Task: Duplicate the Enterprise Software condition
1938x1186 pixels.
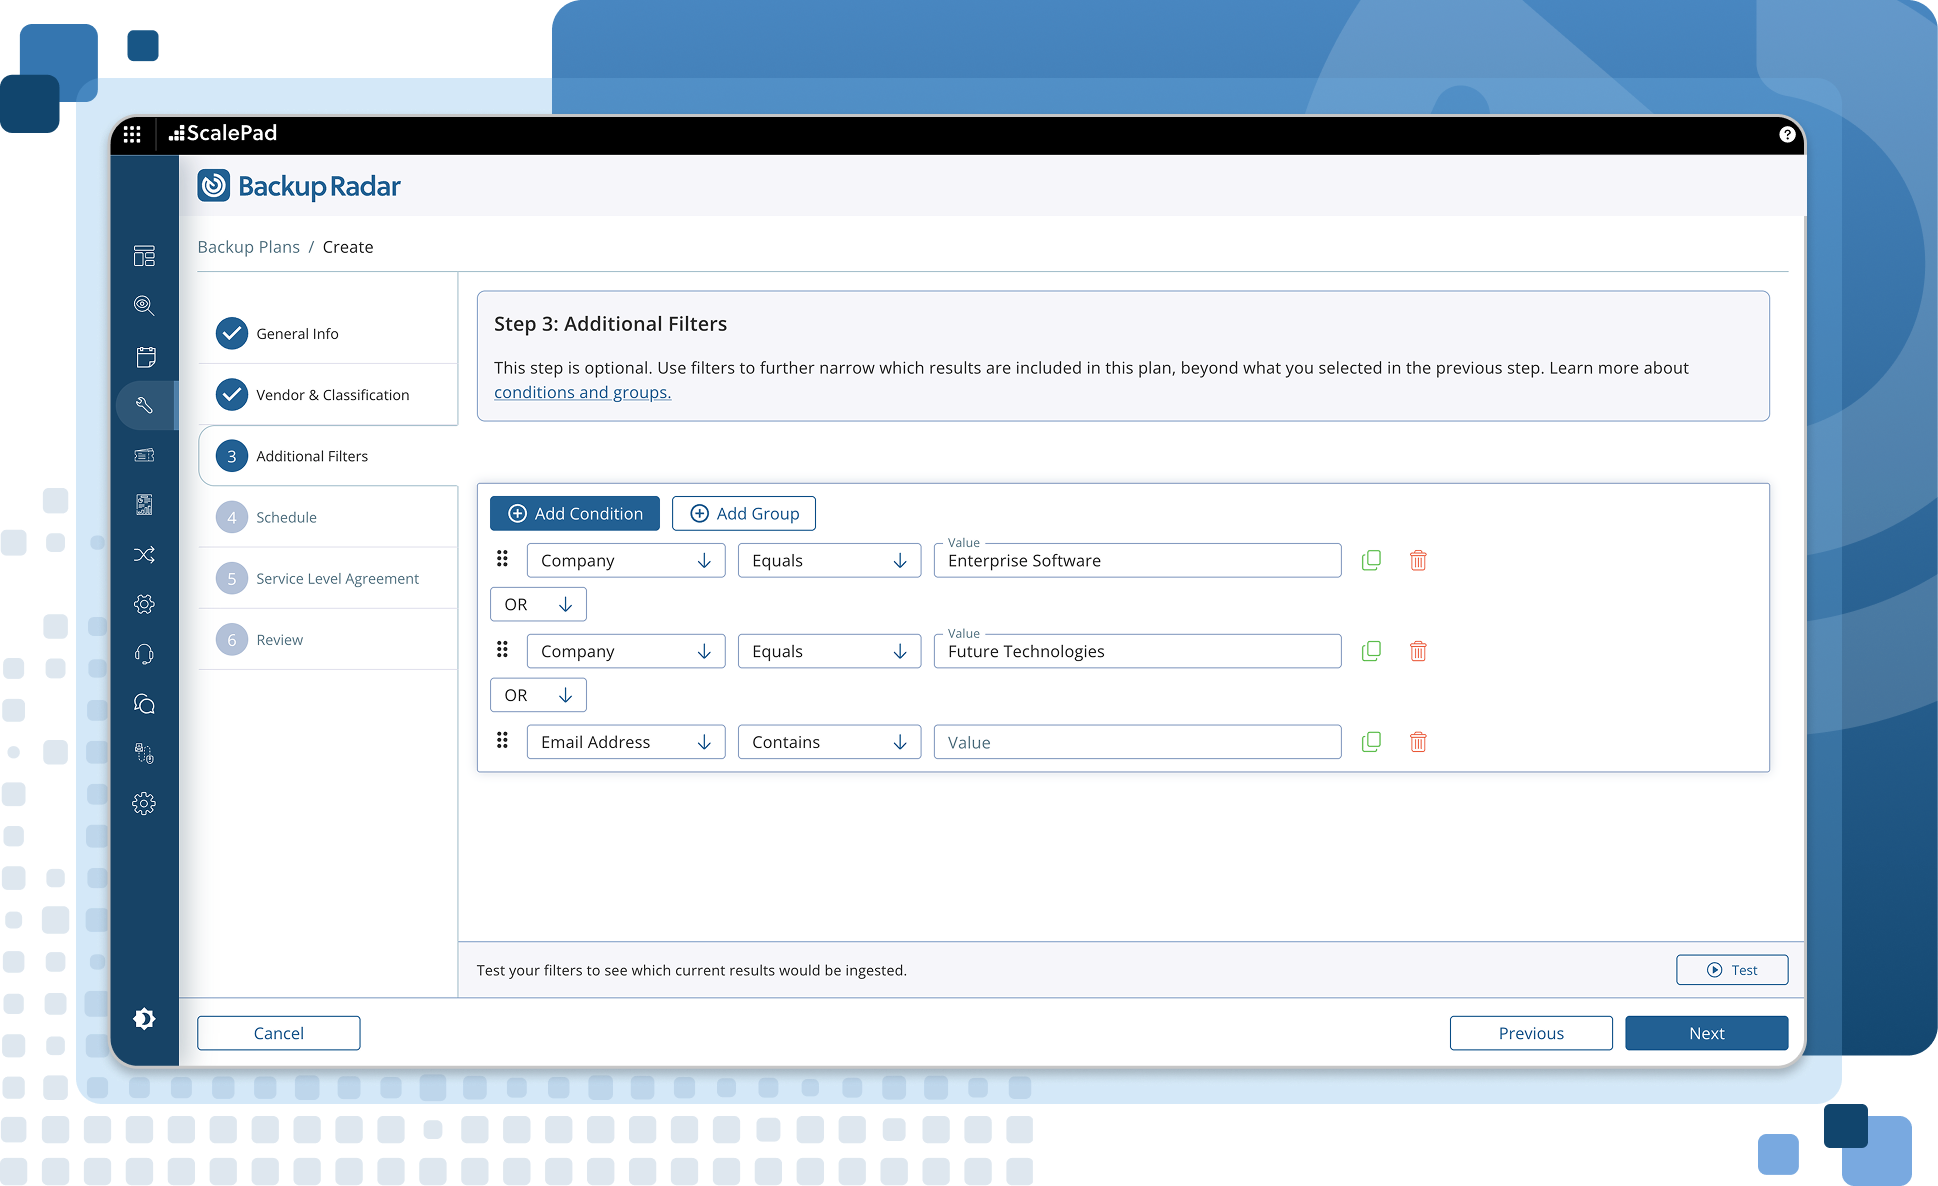Action: [x=1371, y=561]
